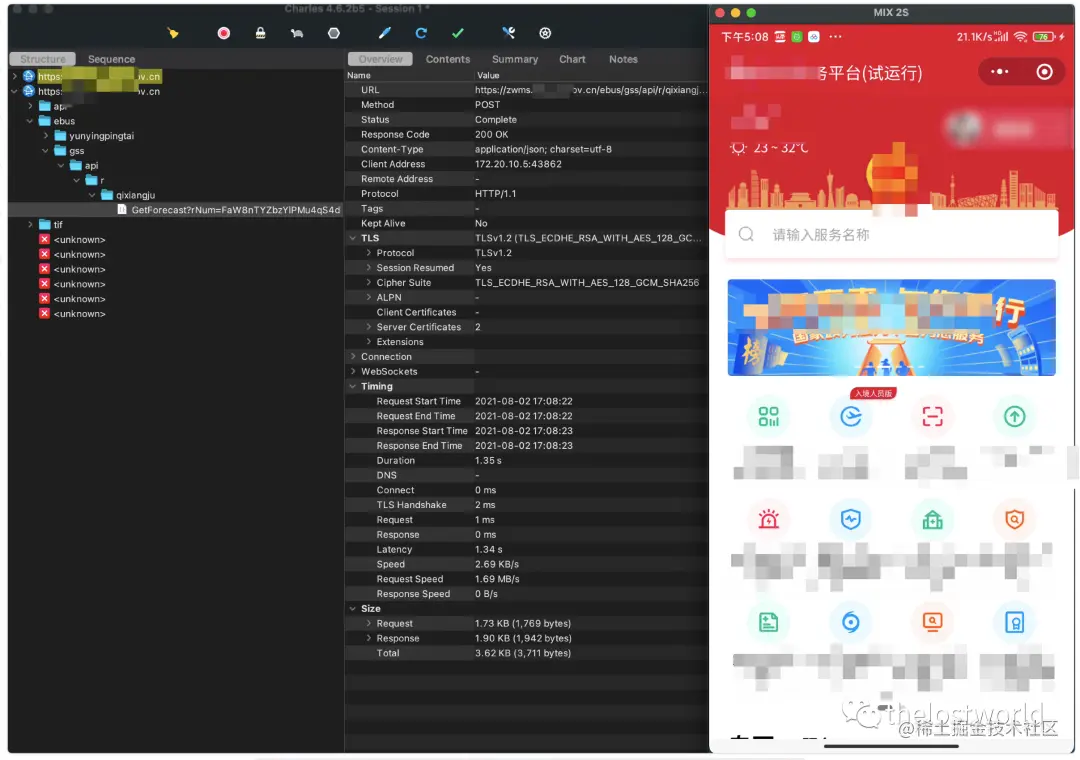The width and height of the screenshot is (1080, 760).
Task: Open the Summary tab
Action: coord(515,59)
